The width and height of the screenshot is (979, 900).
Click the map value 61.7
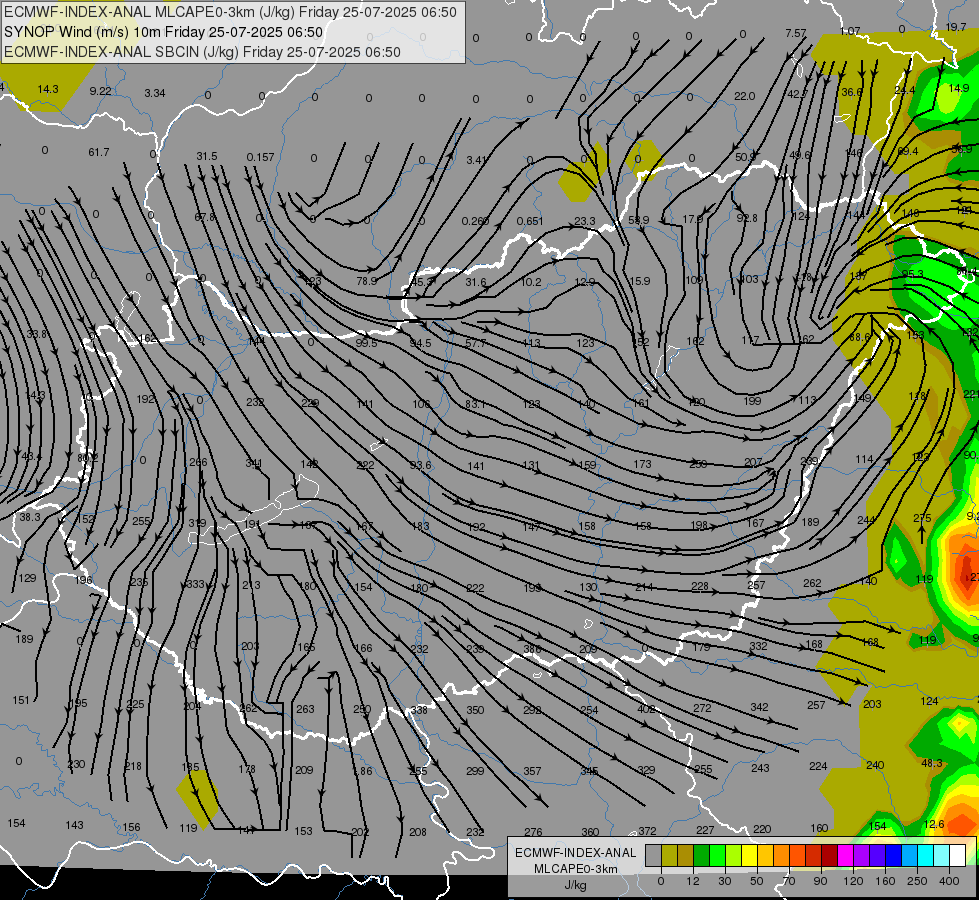point(99,152)
